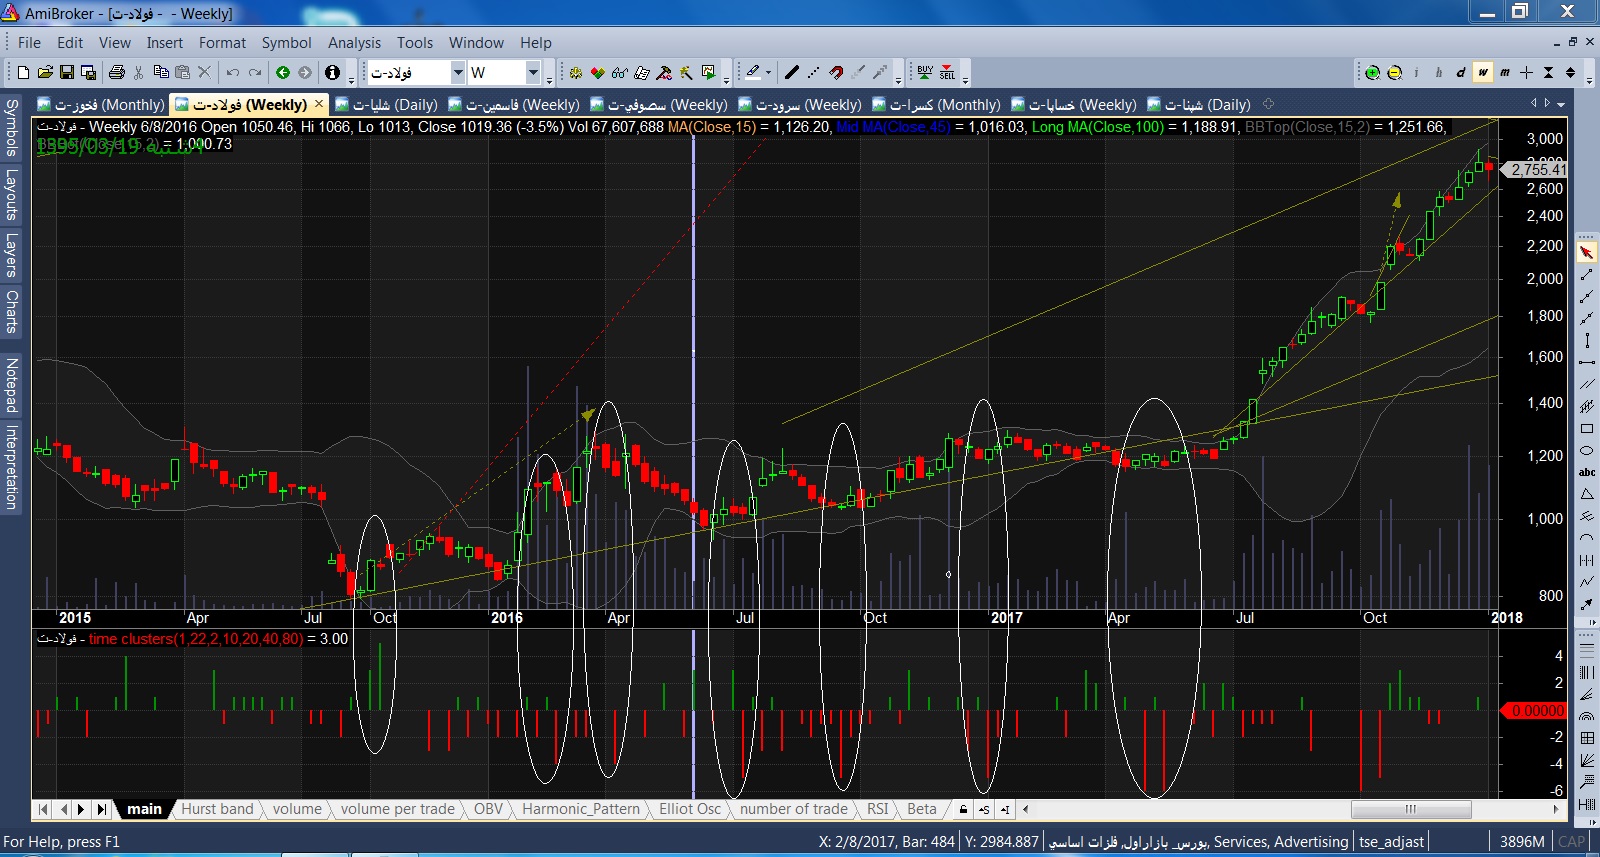Select the Arc drawing tool
The width and height of the screenshot is (1600, 857).
[x=1587, y=538]
